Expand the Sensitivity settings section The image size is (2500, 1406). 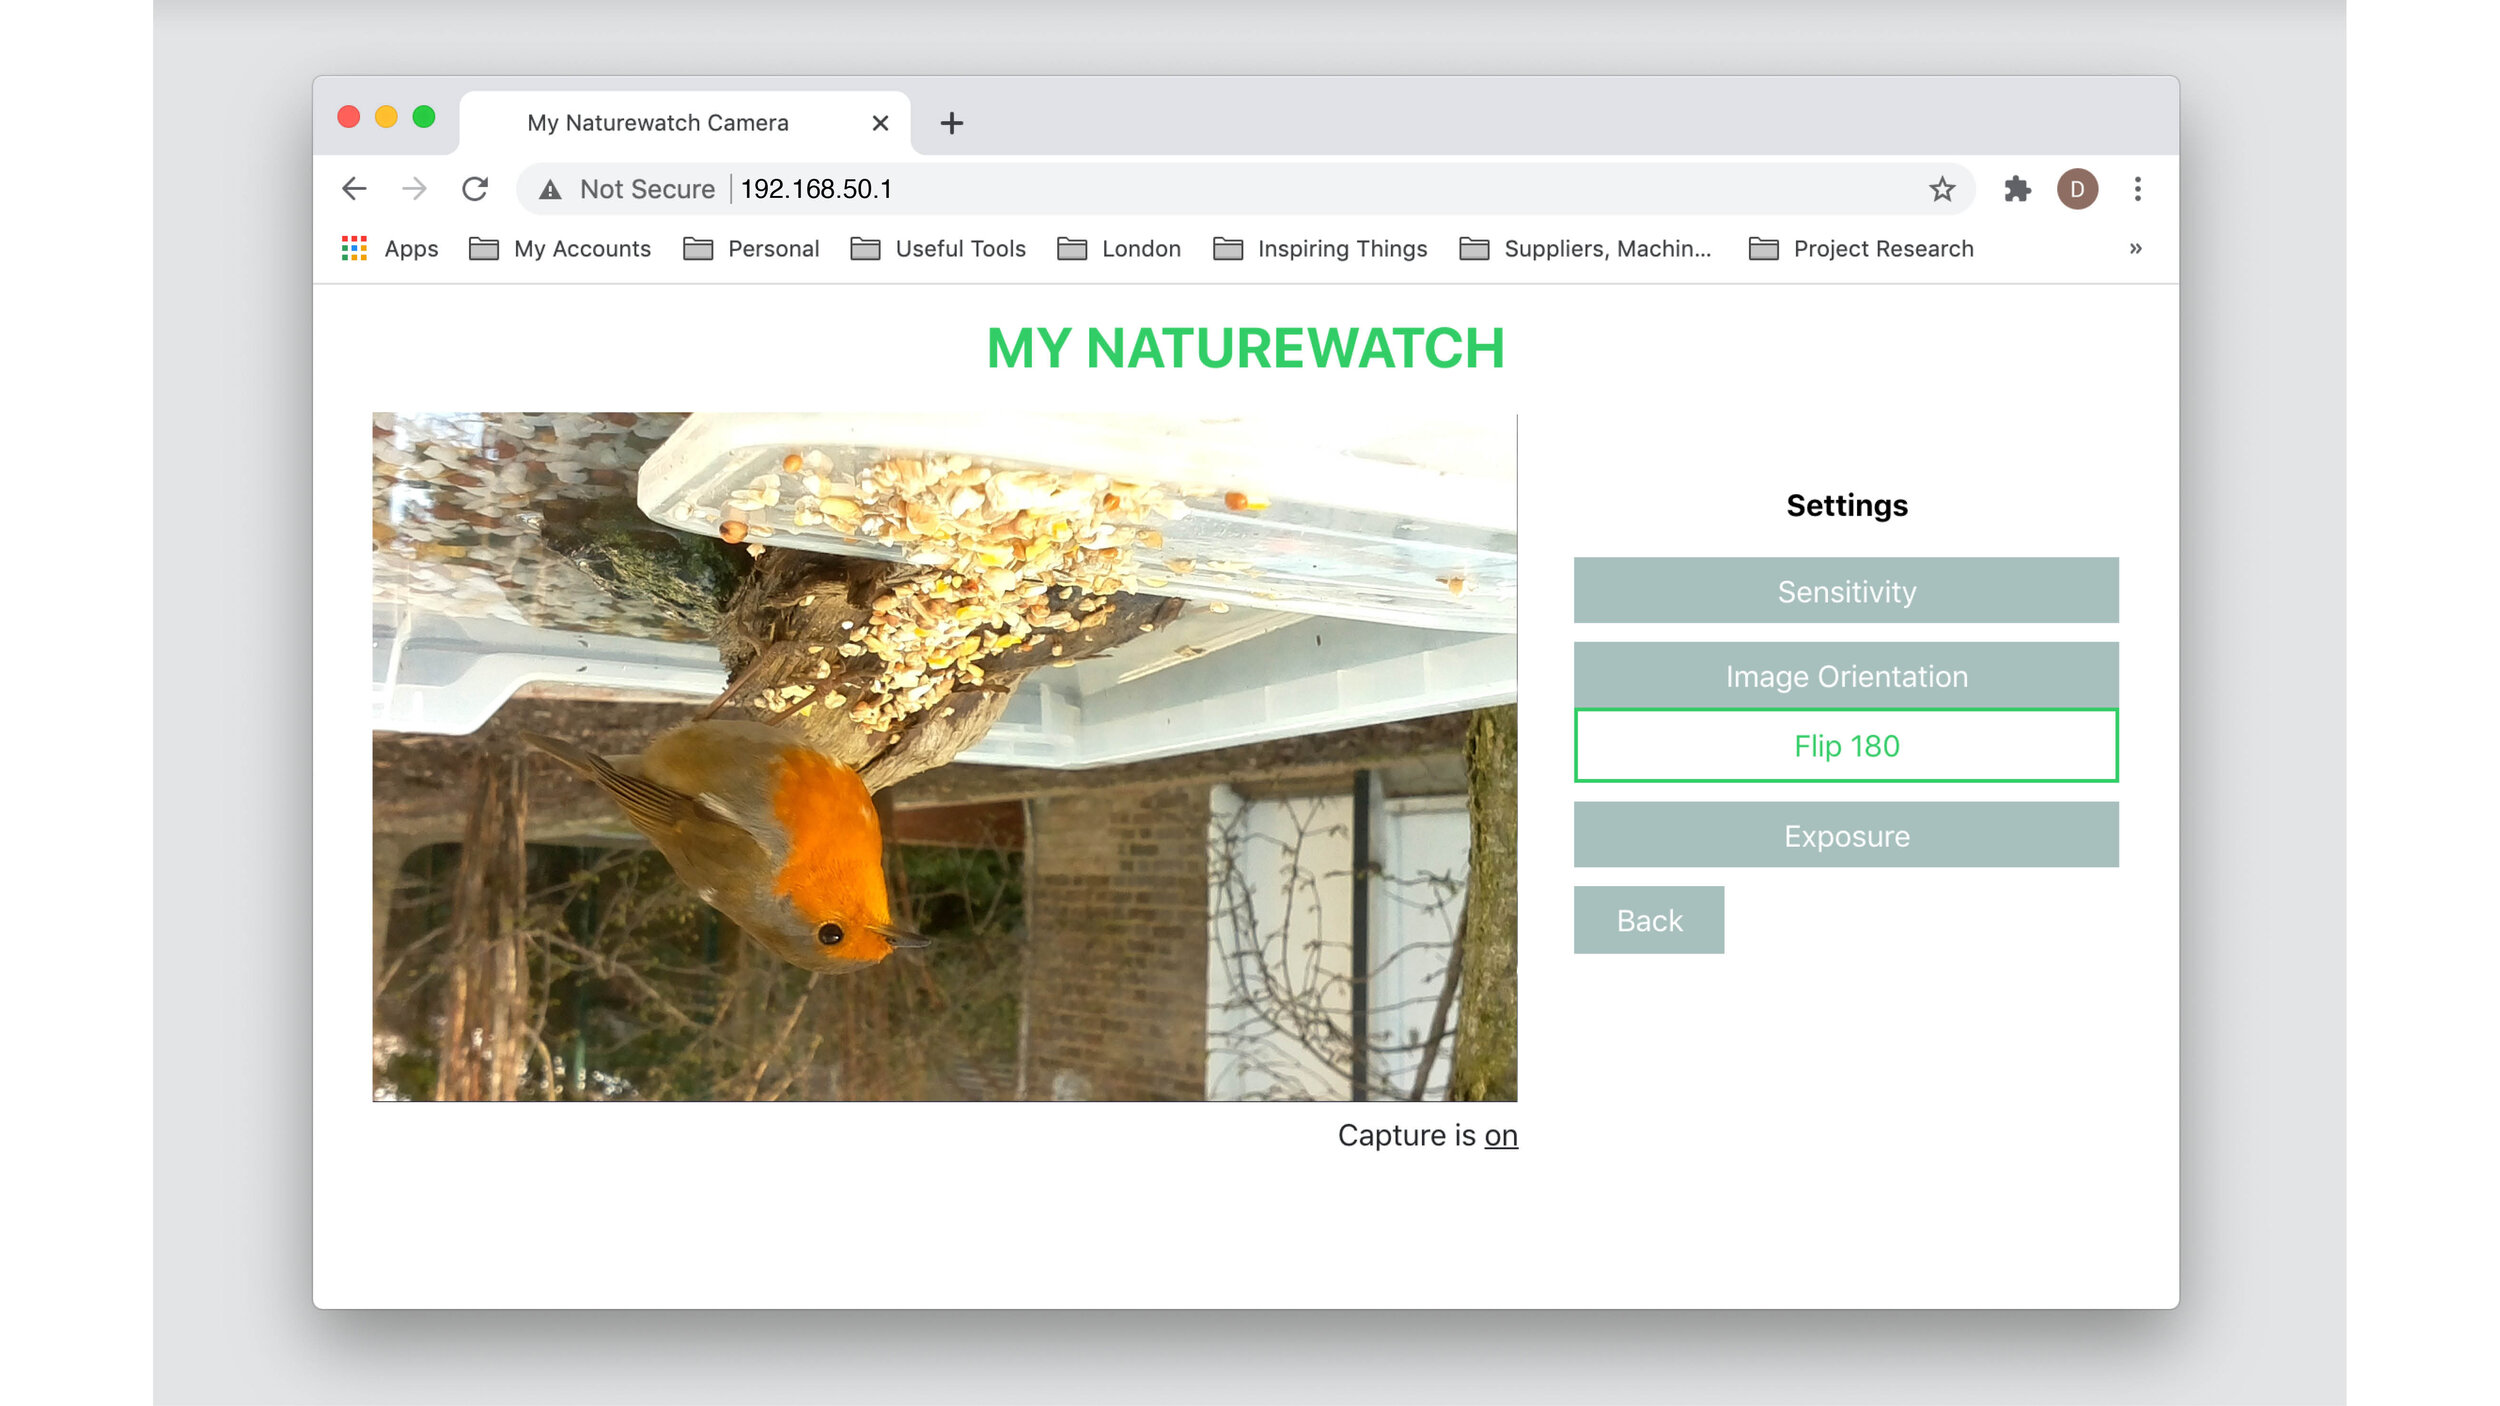point(1846,591)
